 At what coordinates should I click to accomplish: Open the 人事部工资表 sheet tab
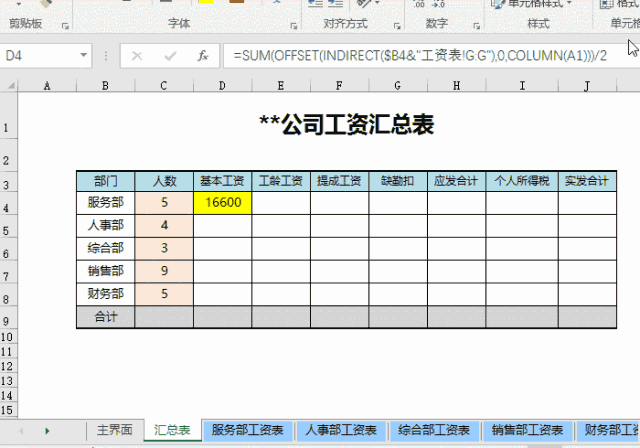tap(341, 430)
